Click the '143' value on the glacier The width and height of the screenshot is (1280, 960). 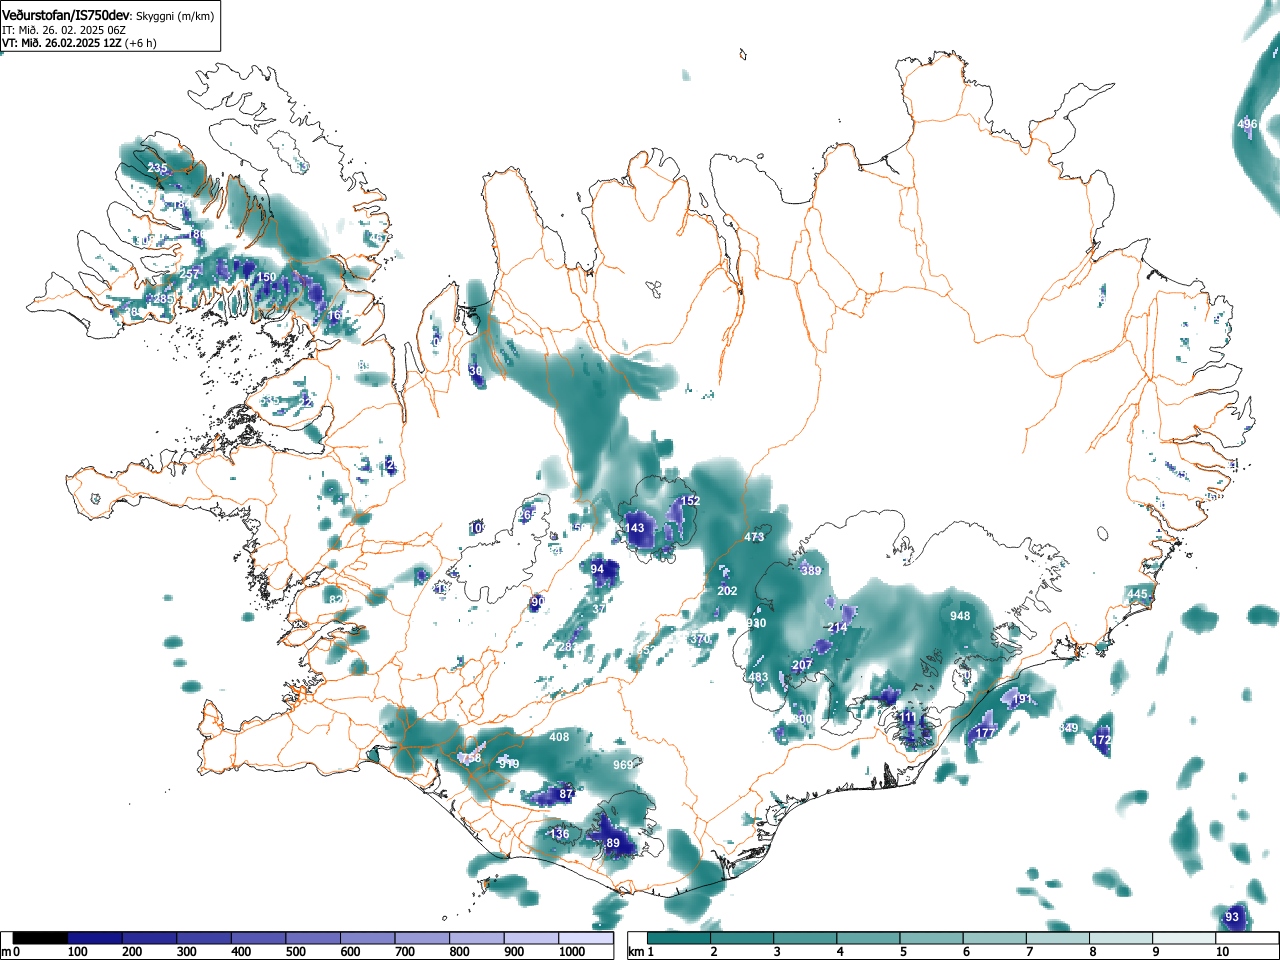pos(635,528)
